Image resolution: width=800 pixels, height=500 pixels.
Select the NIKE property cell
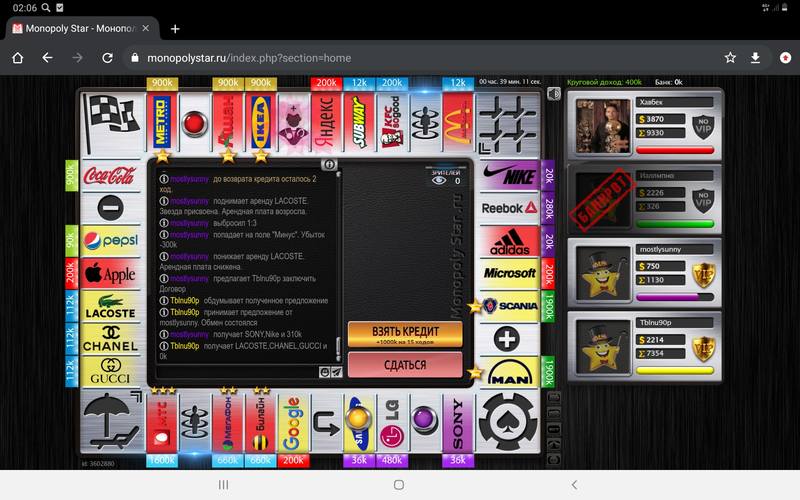[509, 176]
